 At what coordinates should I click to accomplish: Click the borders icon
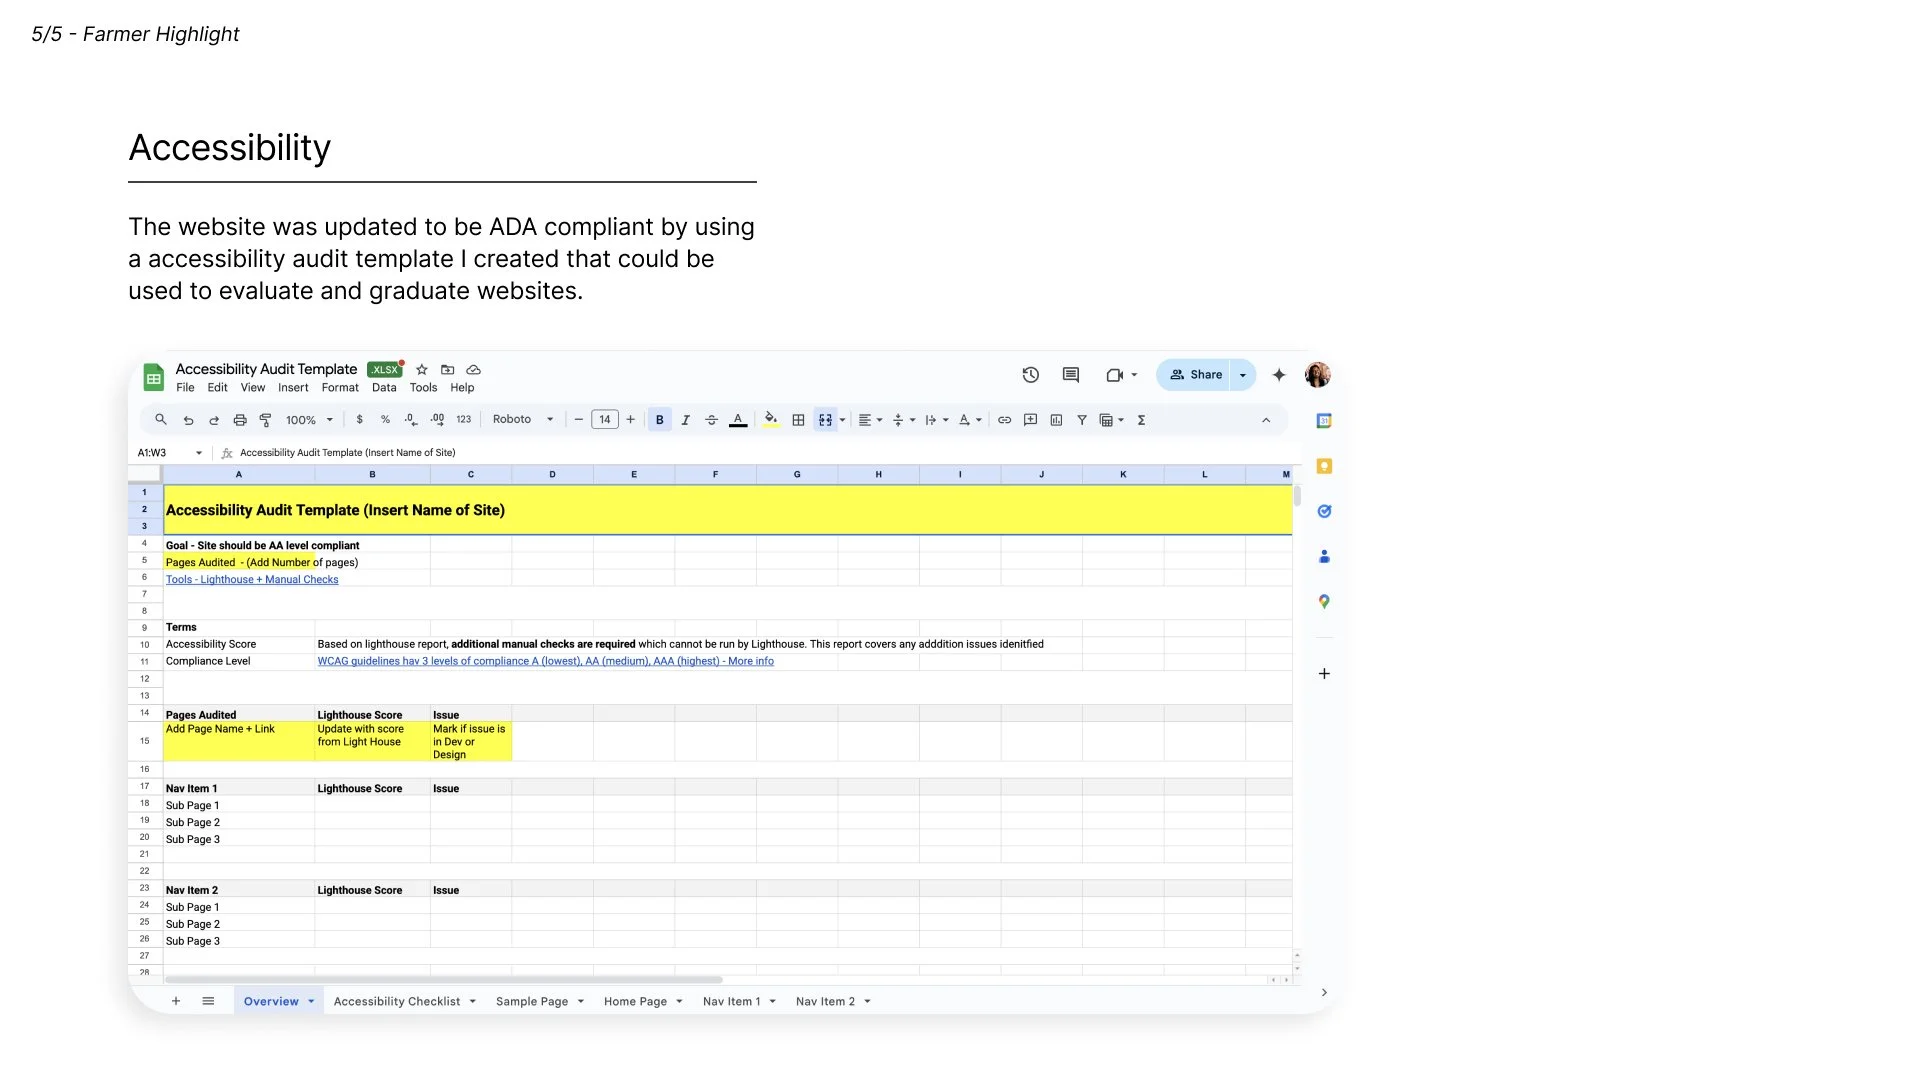pos(798,420)
